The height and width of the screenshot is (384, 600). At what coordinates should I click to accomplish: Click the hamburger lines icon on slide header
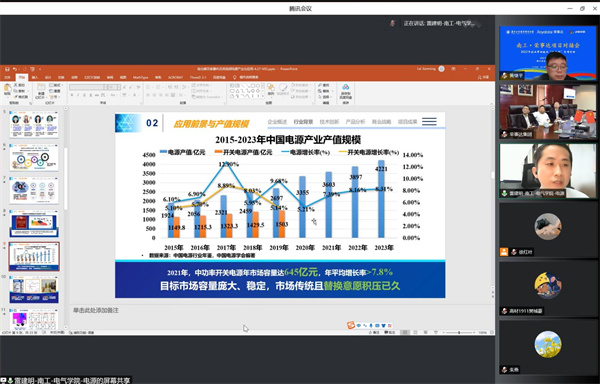coord(429,122)
